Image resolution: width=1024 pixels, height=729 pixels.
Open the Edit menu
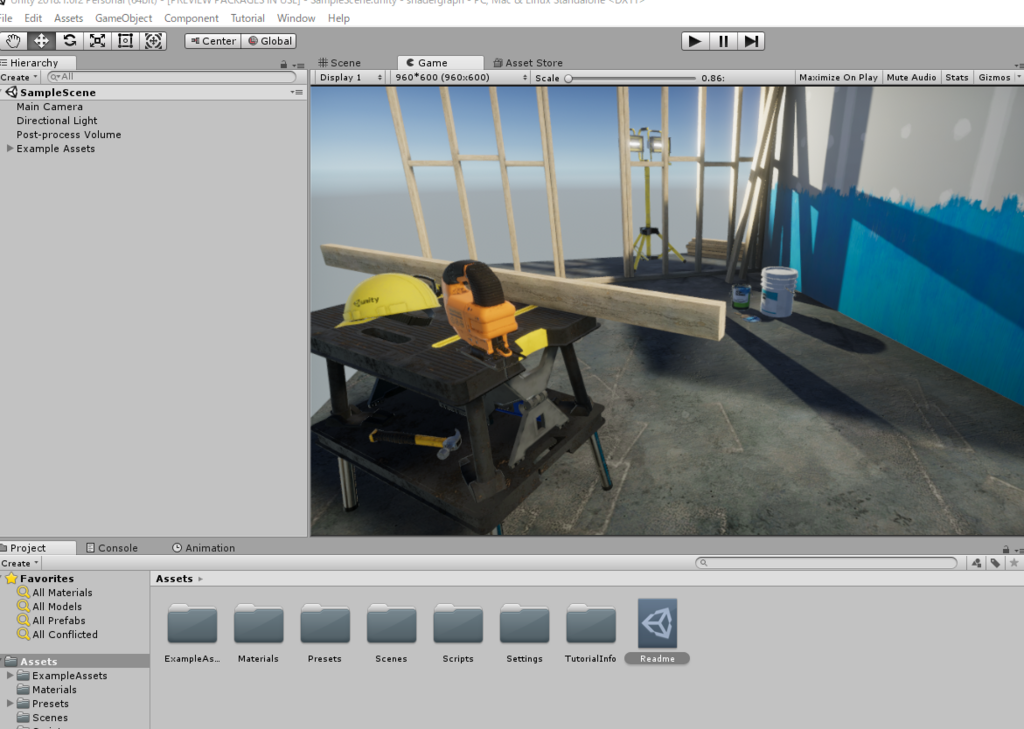[x=33, y=18]
